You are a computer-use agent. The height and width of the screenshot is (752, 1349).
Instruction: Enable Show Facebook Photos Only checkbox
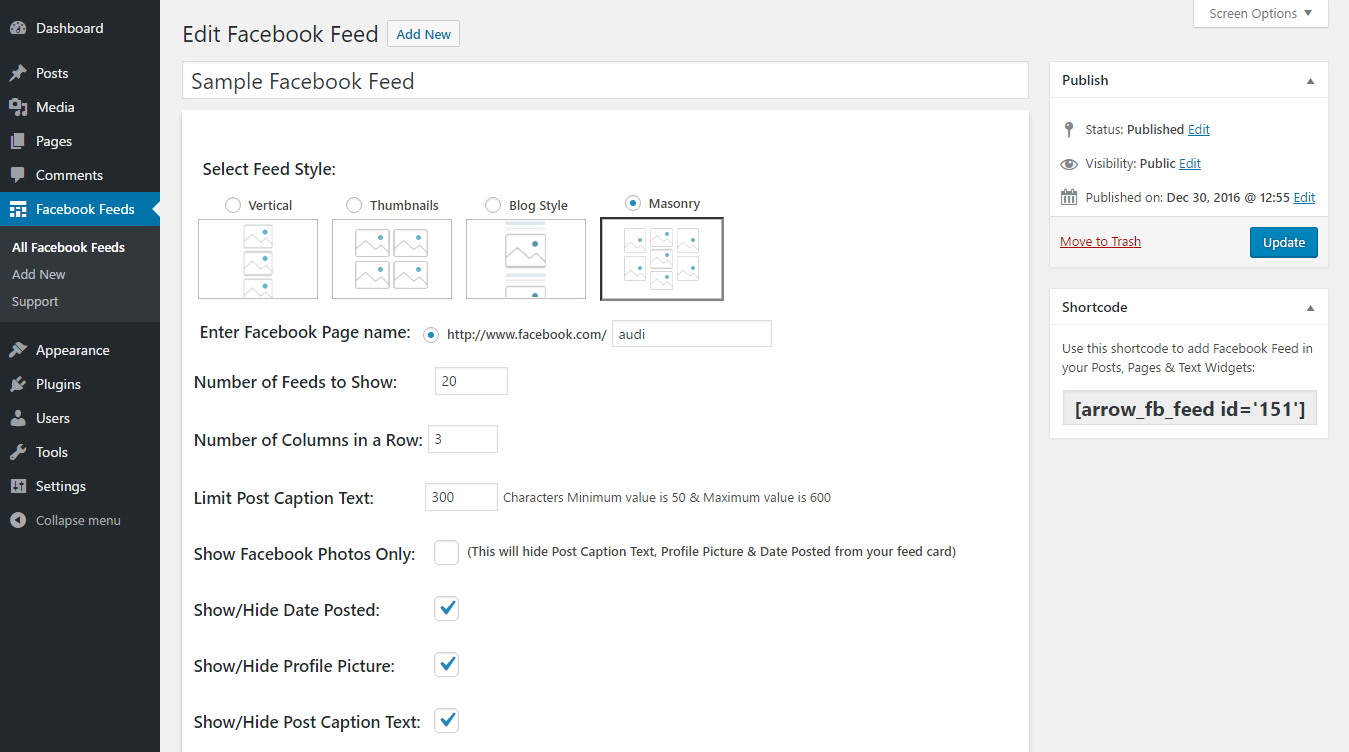446,552
